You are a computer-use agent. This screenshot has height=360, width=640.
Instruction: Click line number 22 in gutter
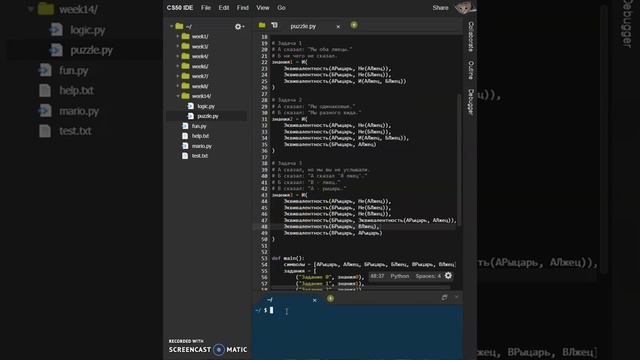pos(264,62)
